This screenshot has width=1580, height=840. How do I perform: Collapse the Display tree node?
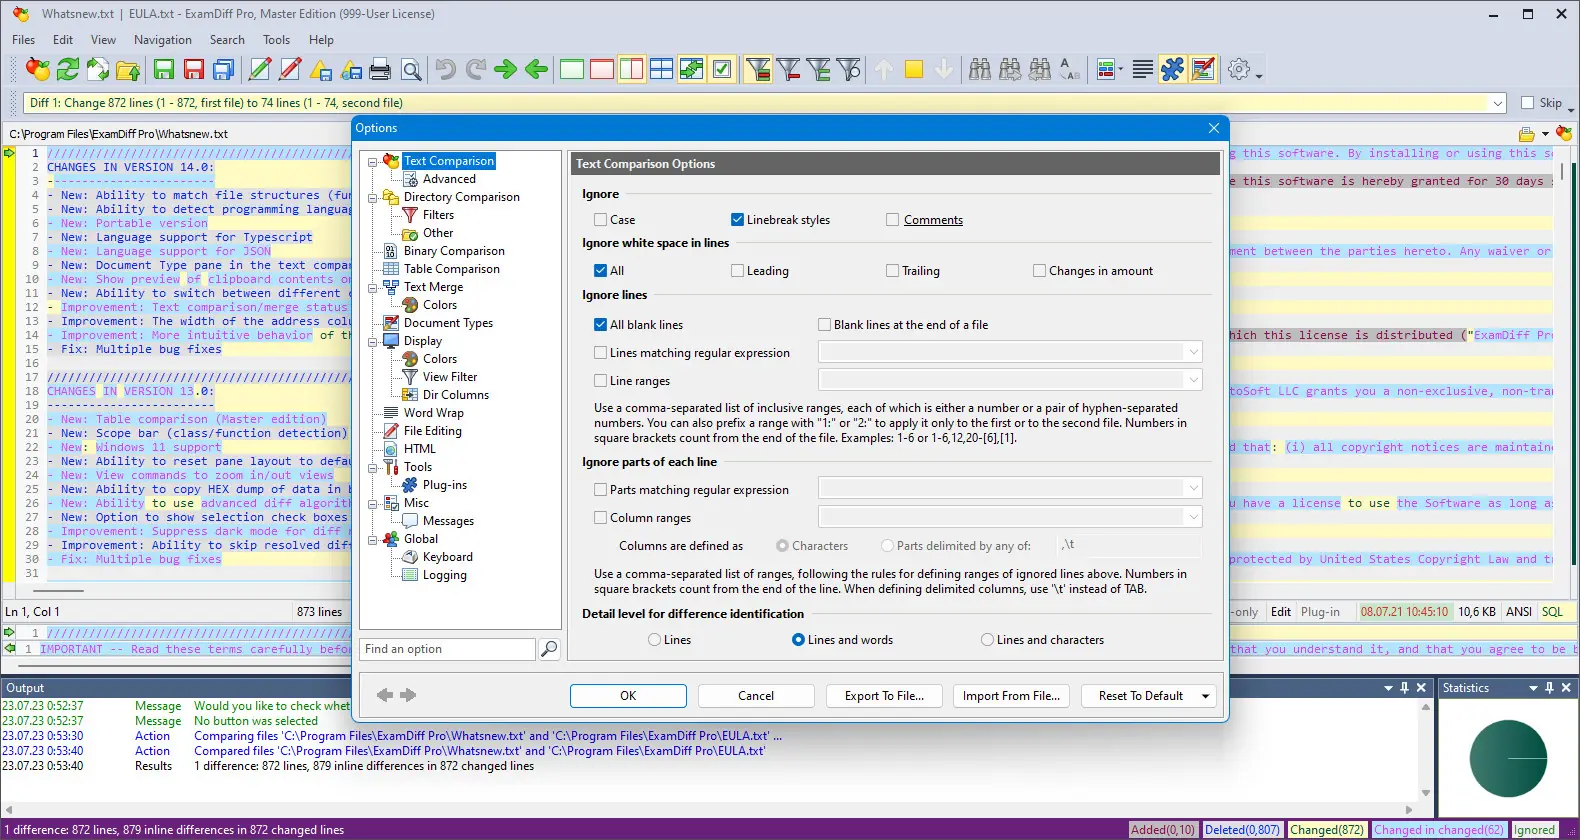(x=372, y=342)
